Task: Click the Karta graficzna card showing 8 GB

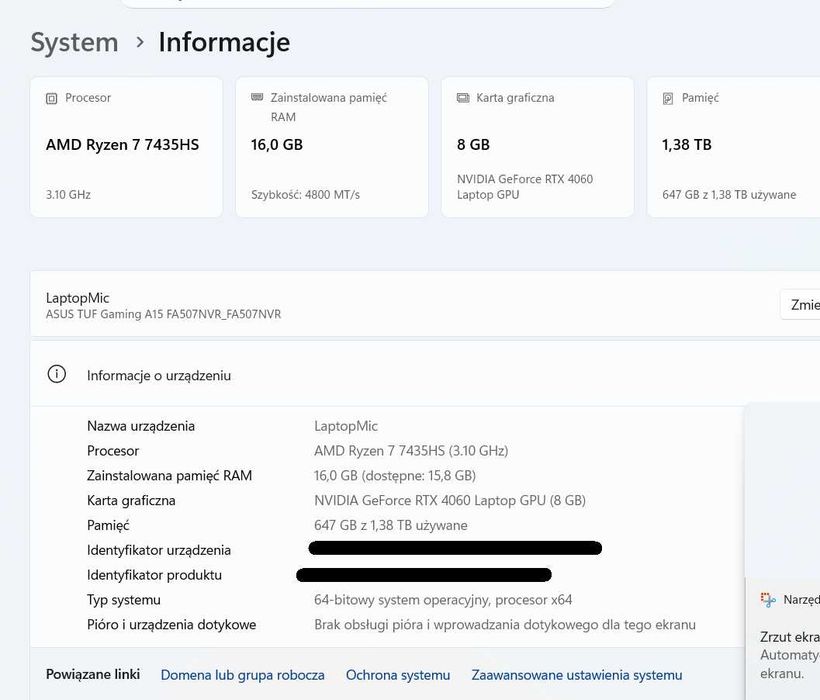Action: [538, 147]
